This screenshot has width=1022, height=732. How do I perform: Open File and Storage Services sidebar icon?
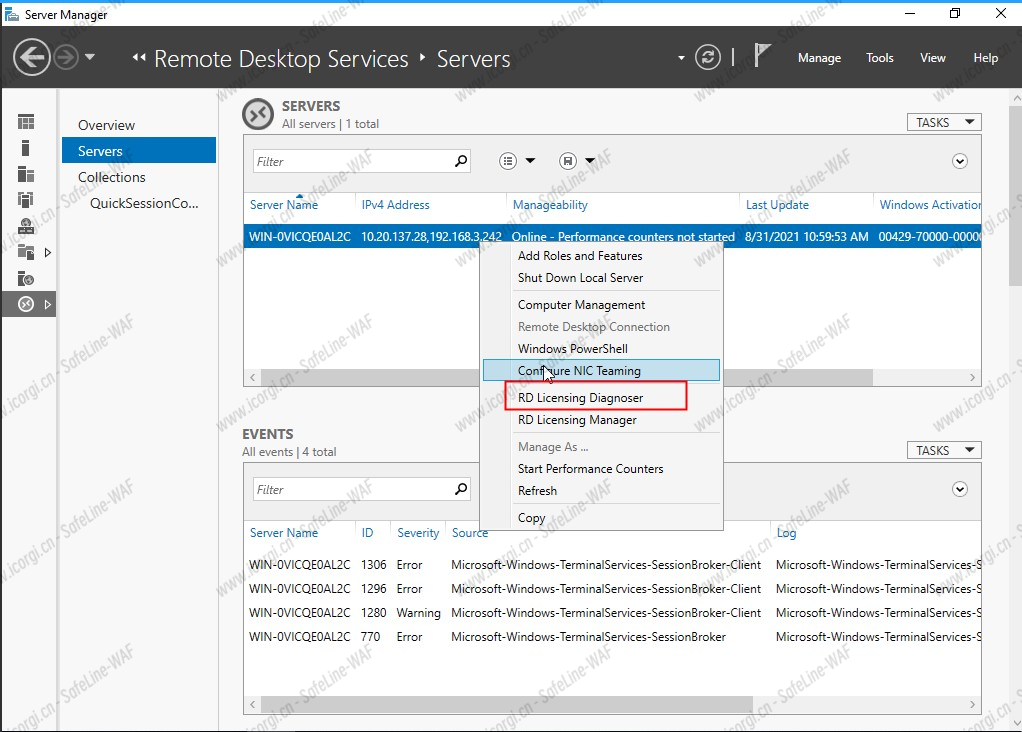[x=26, y=252]
